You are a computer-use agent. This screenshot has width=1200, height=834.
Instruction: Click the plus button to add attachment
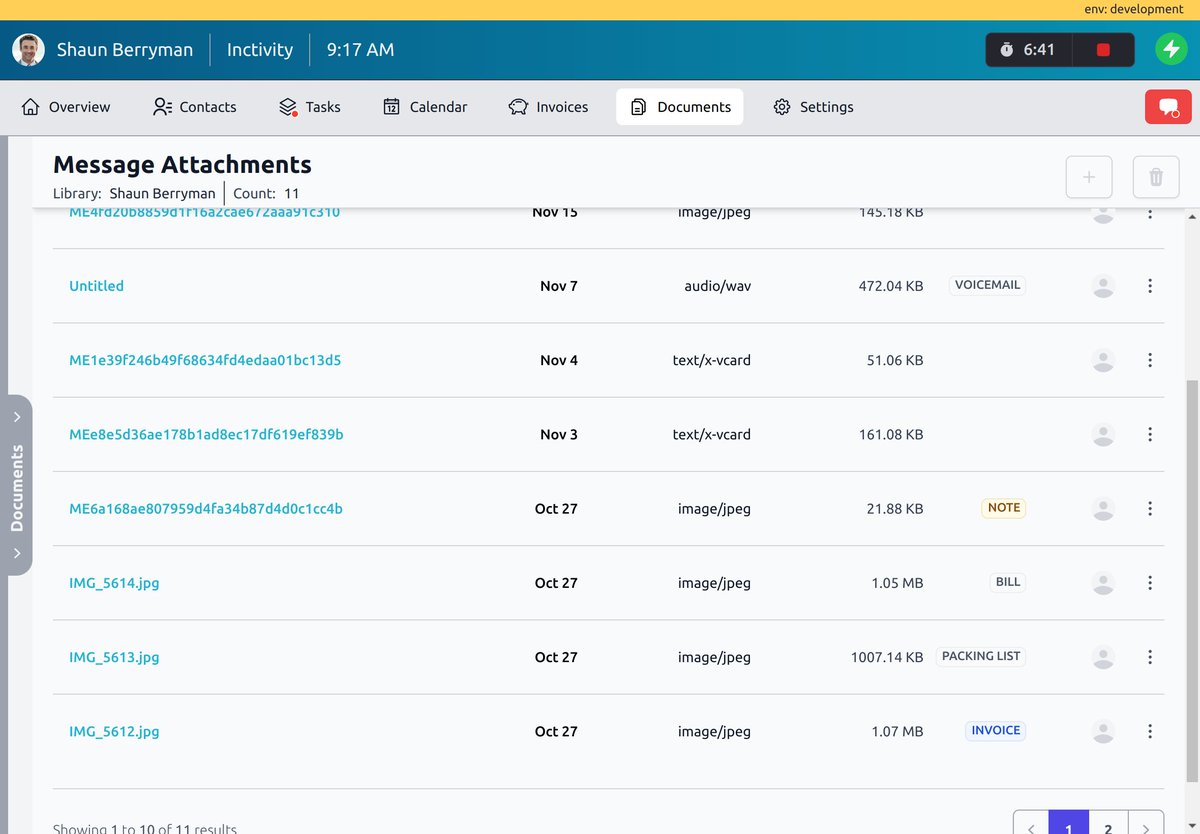point(1089,177)
